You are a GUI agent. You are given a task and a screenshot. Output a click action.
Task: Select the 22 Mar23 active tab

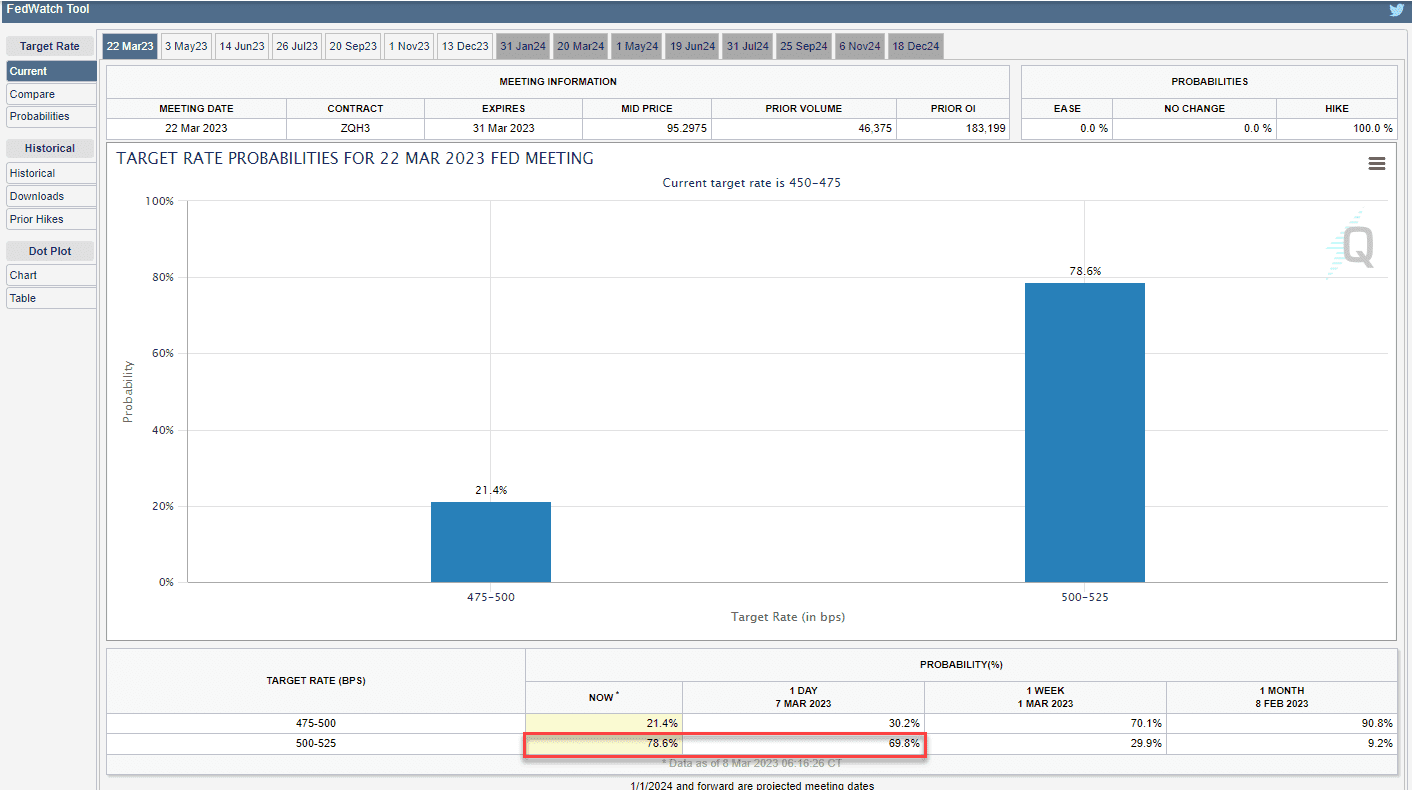tap(130, 46)
